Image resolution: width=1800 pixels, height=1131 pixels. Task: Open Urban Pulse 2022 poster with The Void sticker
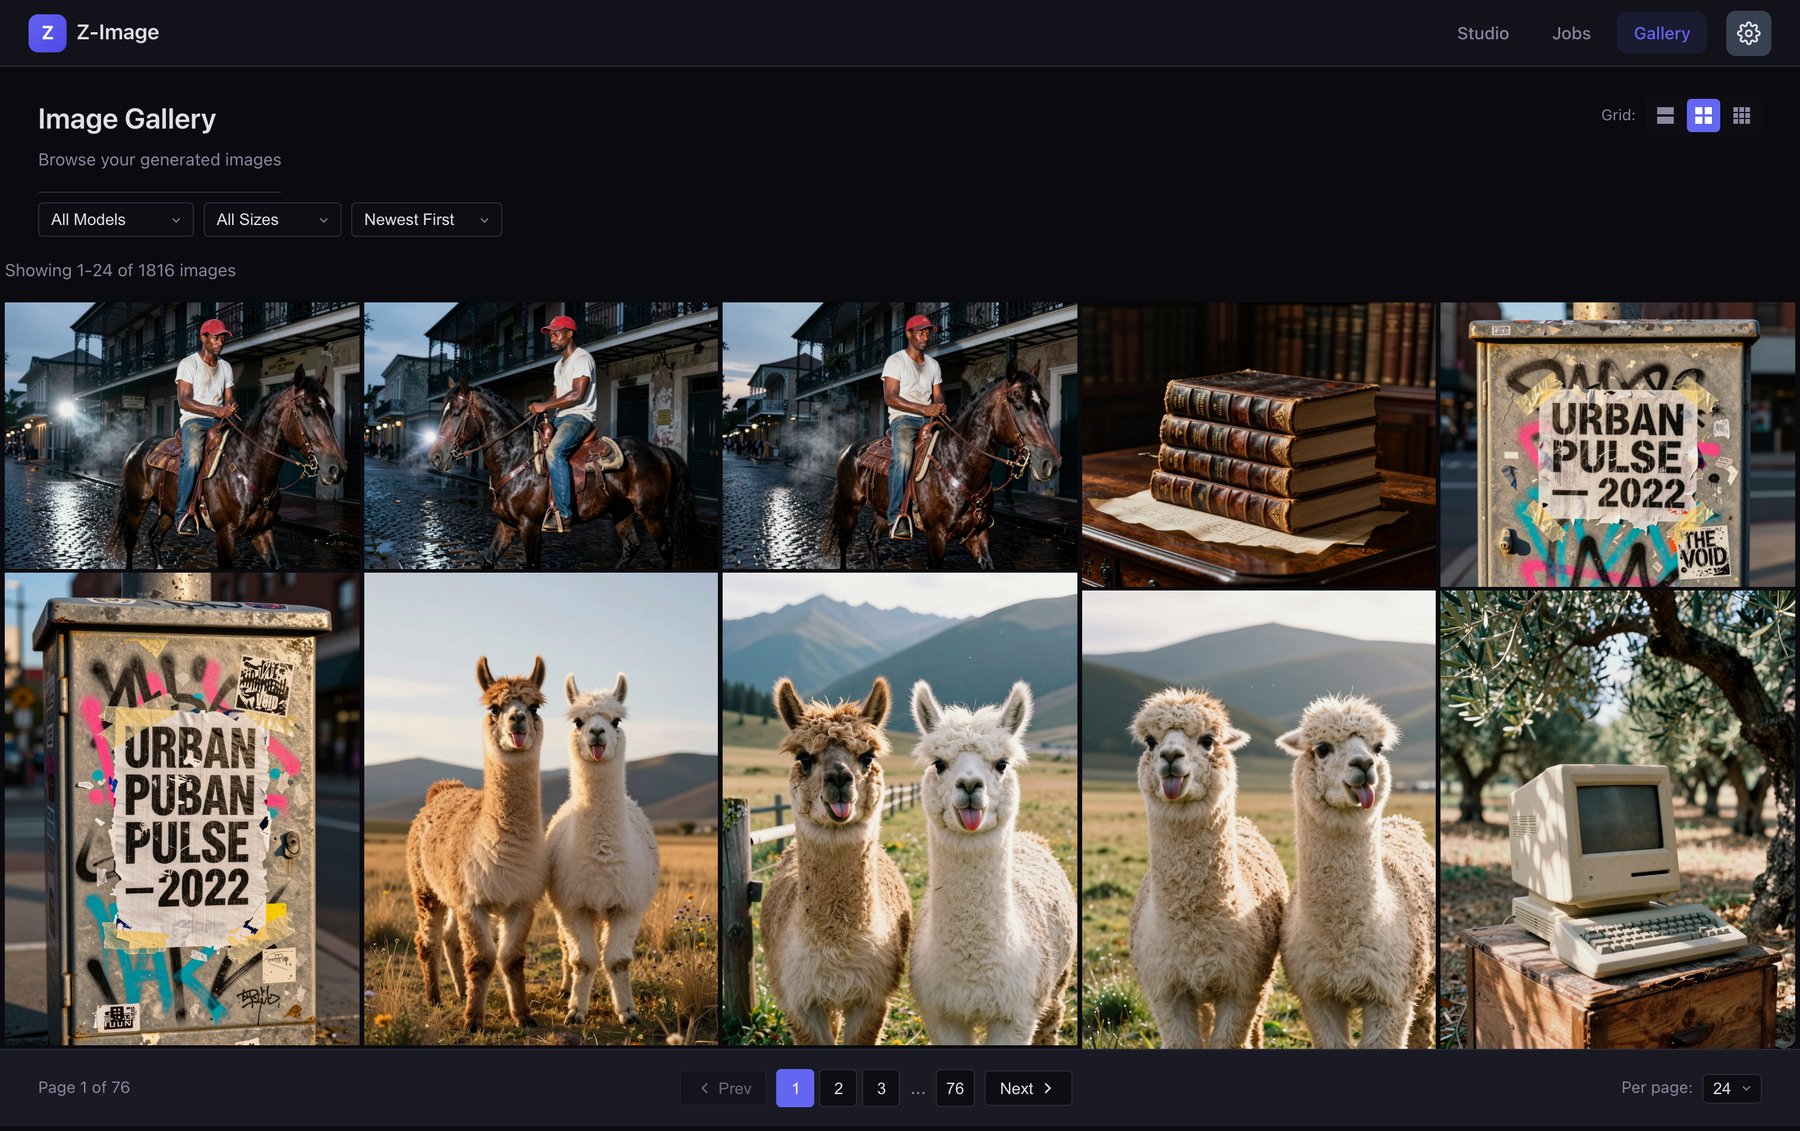coord(1617,445)
